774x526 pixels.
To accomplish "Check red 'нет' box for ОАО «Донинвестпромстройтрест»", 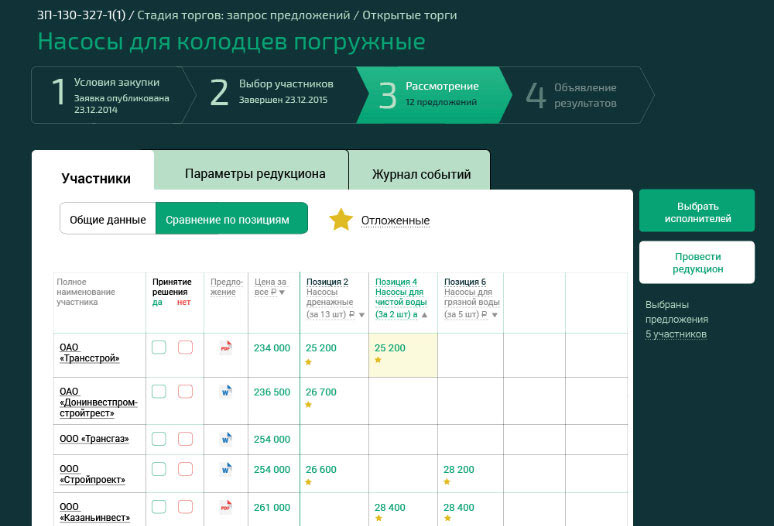I will [185, 392].
